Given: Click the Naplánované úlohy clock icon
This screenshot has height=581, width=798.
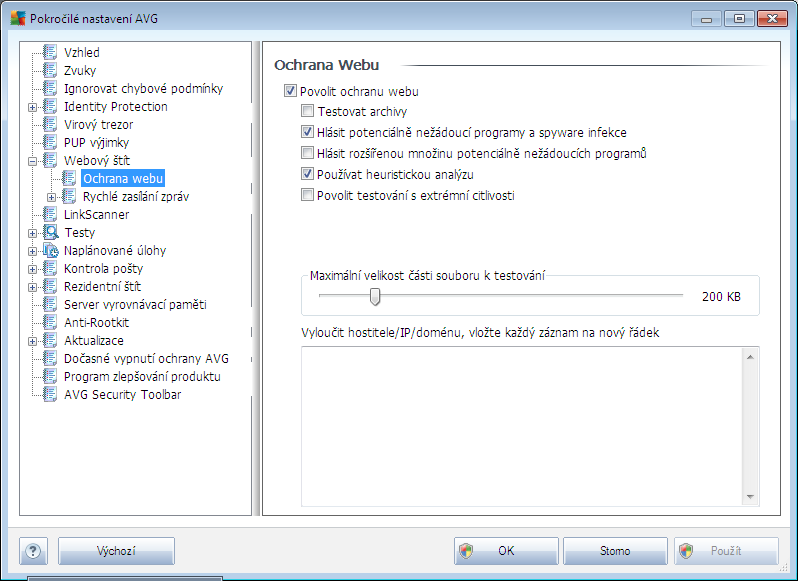Looking at the screenshot, I should pyautogui.click(x=50, y=250).
